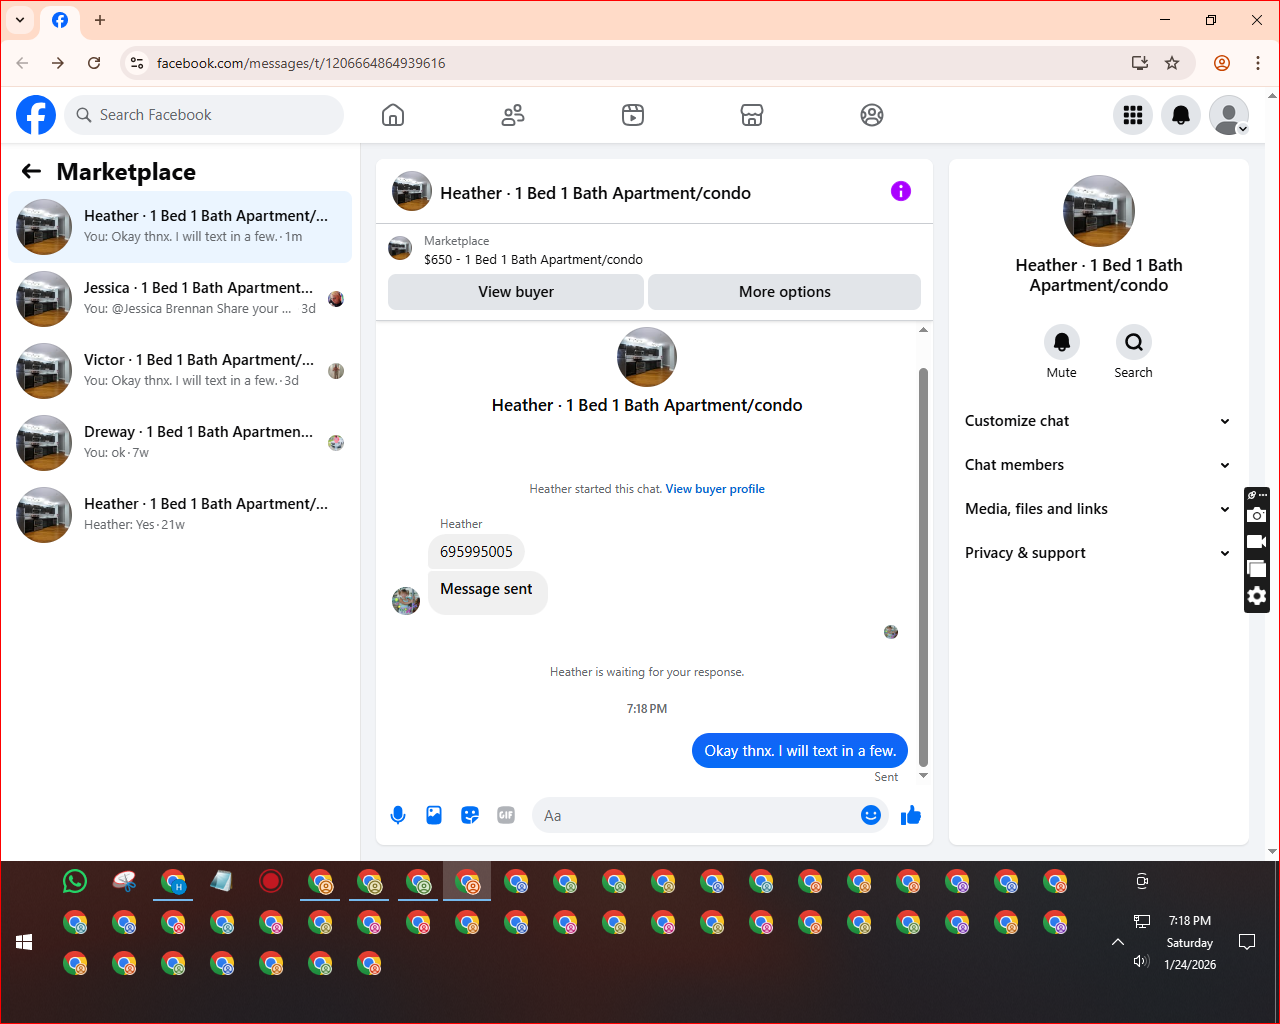Click the listing photo in the info panel
This screenshot has width=1280, height=1024.
click(x=1099, y=211)
